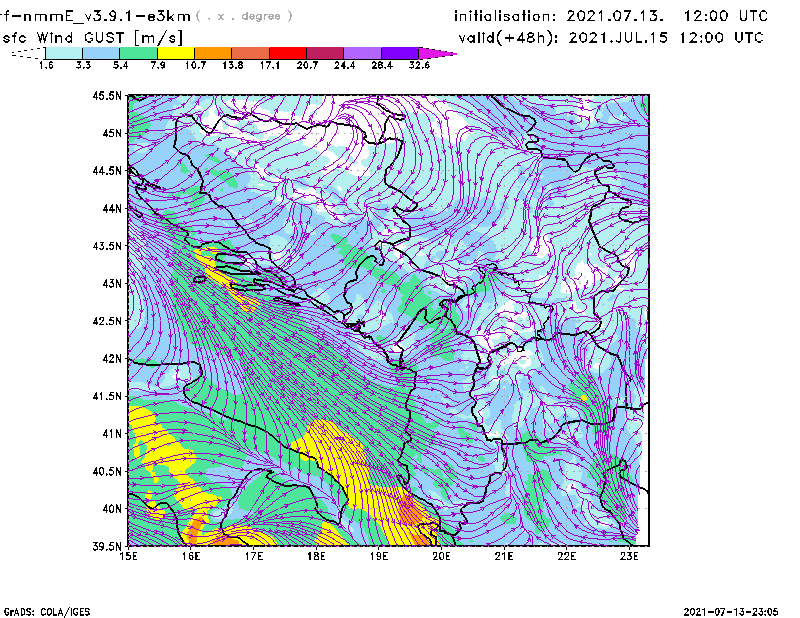Click the 40N latitude label
Screen dimensions: 800x618
tap(112, 509)
